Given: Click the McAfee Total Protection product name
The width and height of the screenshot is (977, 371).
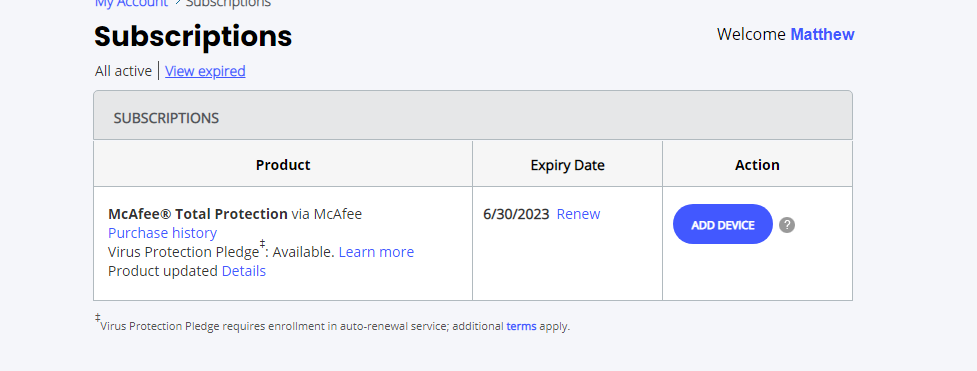Looking at the screenshot, I should click(x=198, y=214).
